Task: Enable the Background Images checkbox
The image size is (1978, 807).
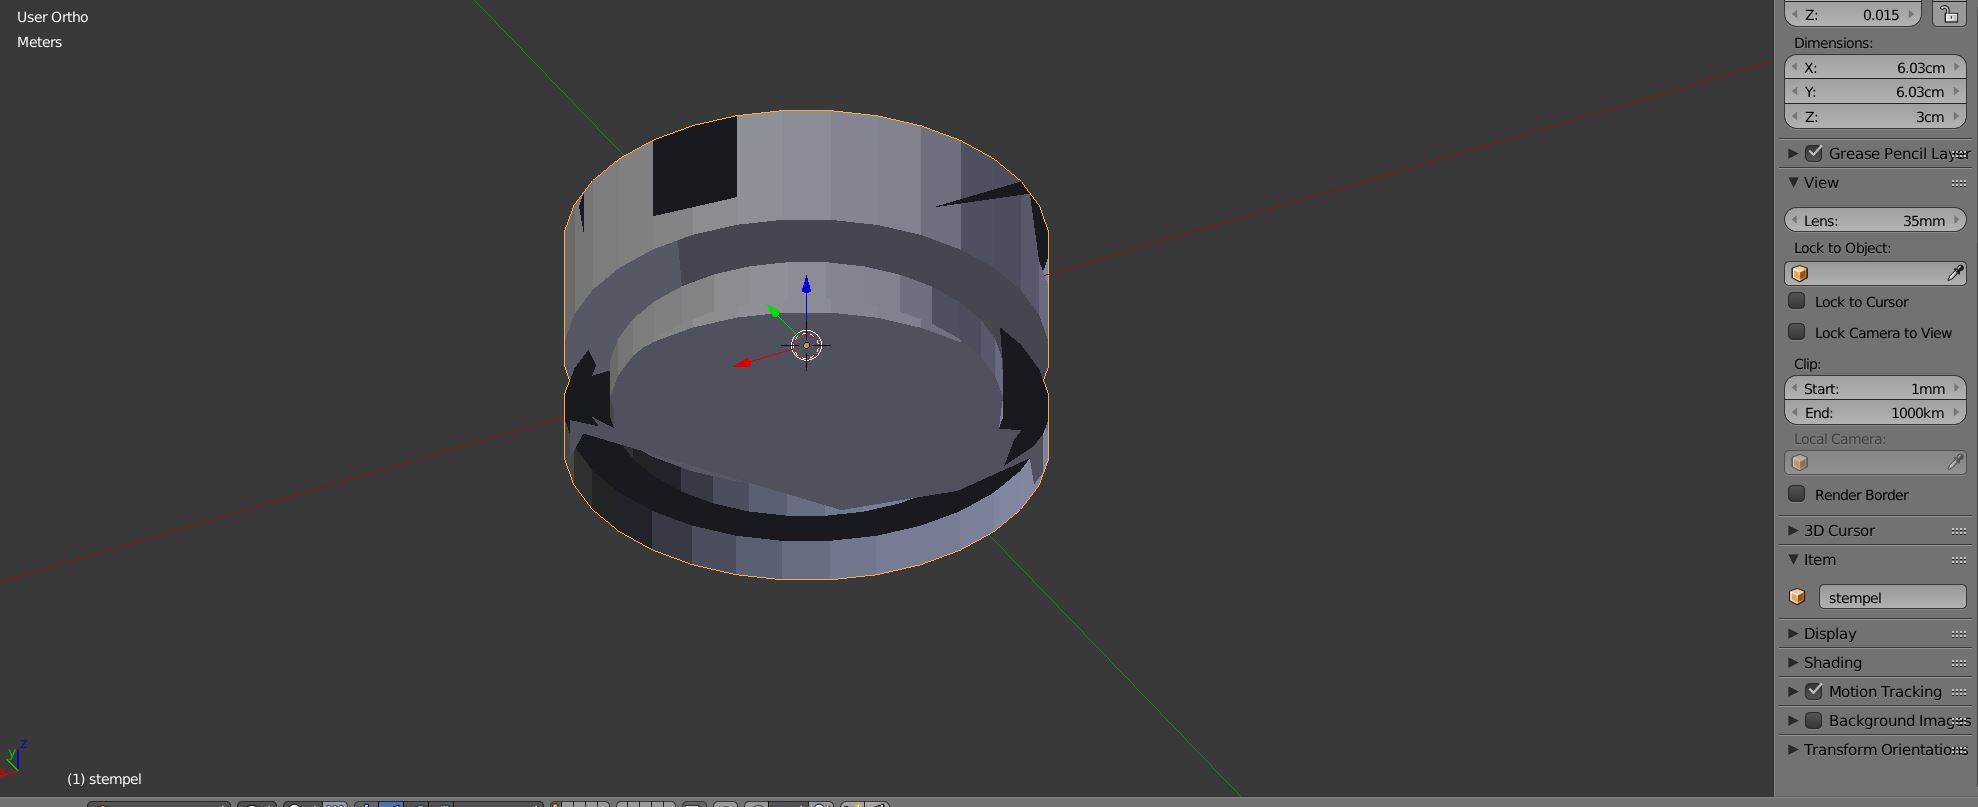Action: (x=1814, y=720)
